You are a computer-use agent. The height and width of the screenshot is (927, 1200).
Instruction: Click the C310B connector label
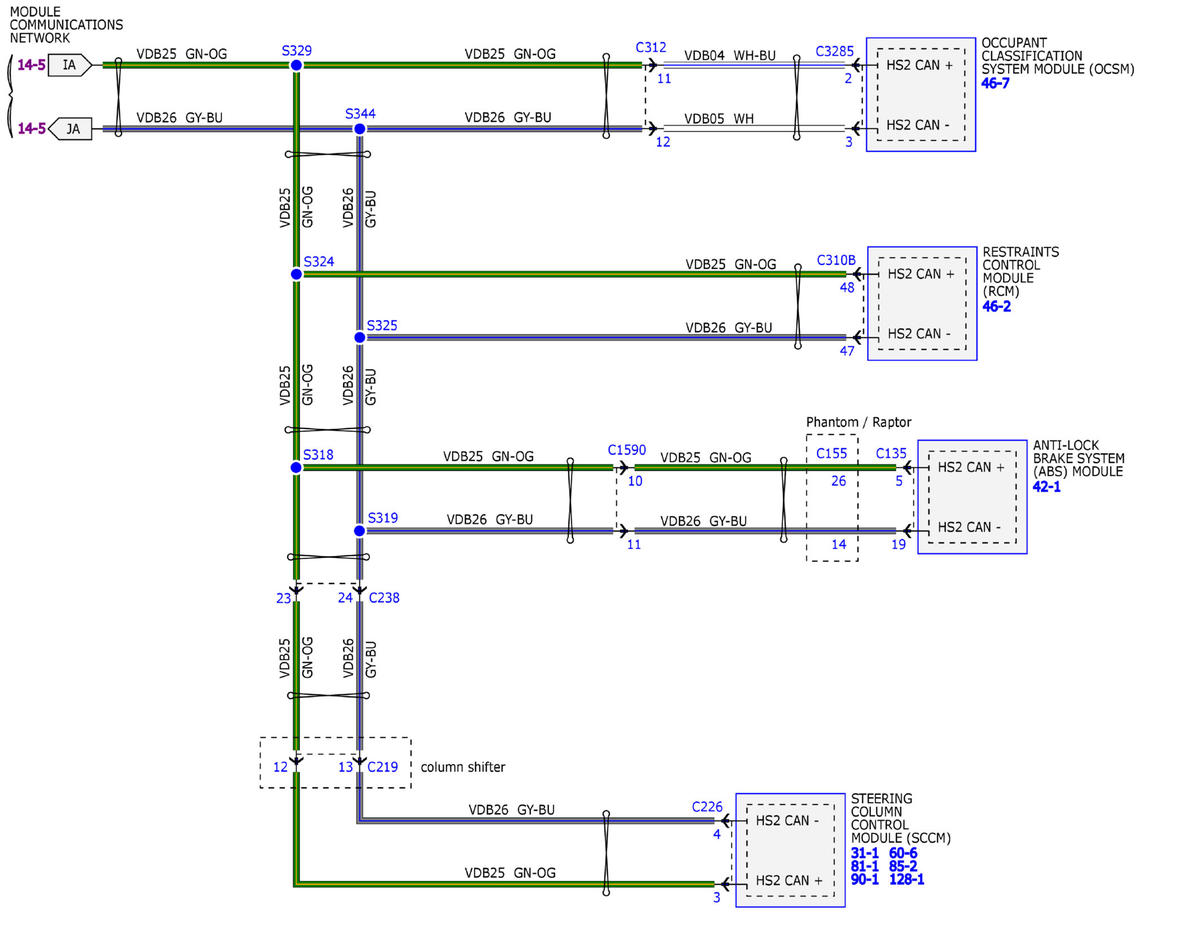(x=837, y=260)
